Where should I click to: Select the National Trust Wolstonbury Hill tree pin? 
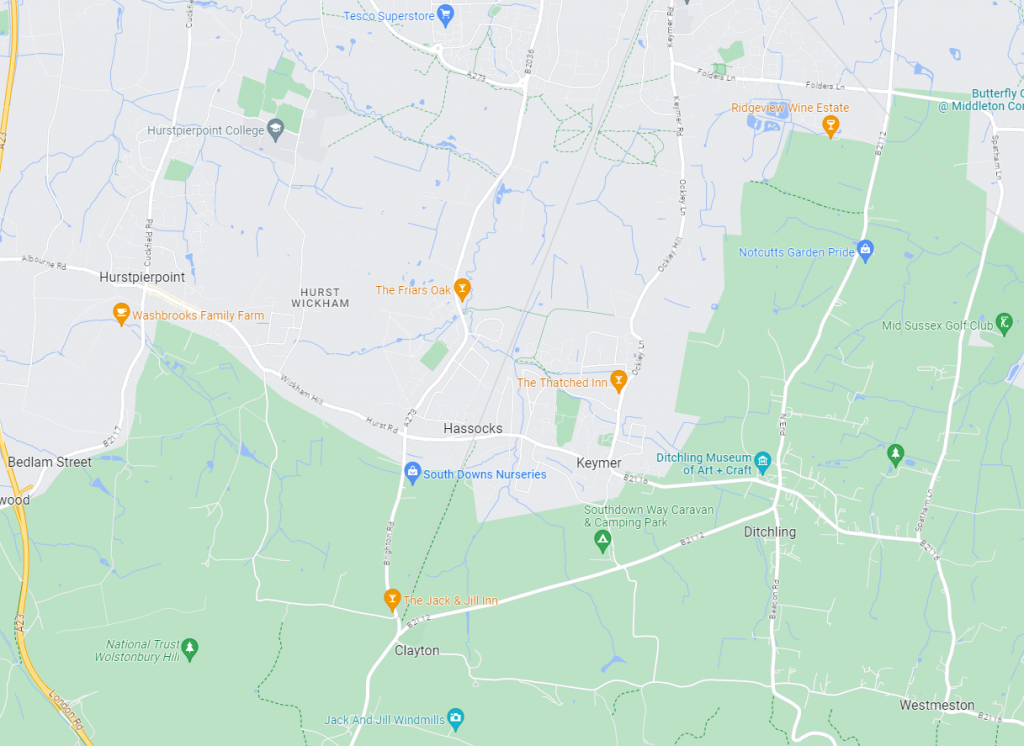pyautogui.click(x=189, y=650)
